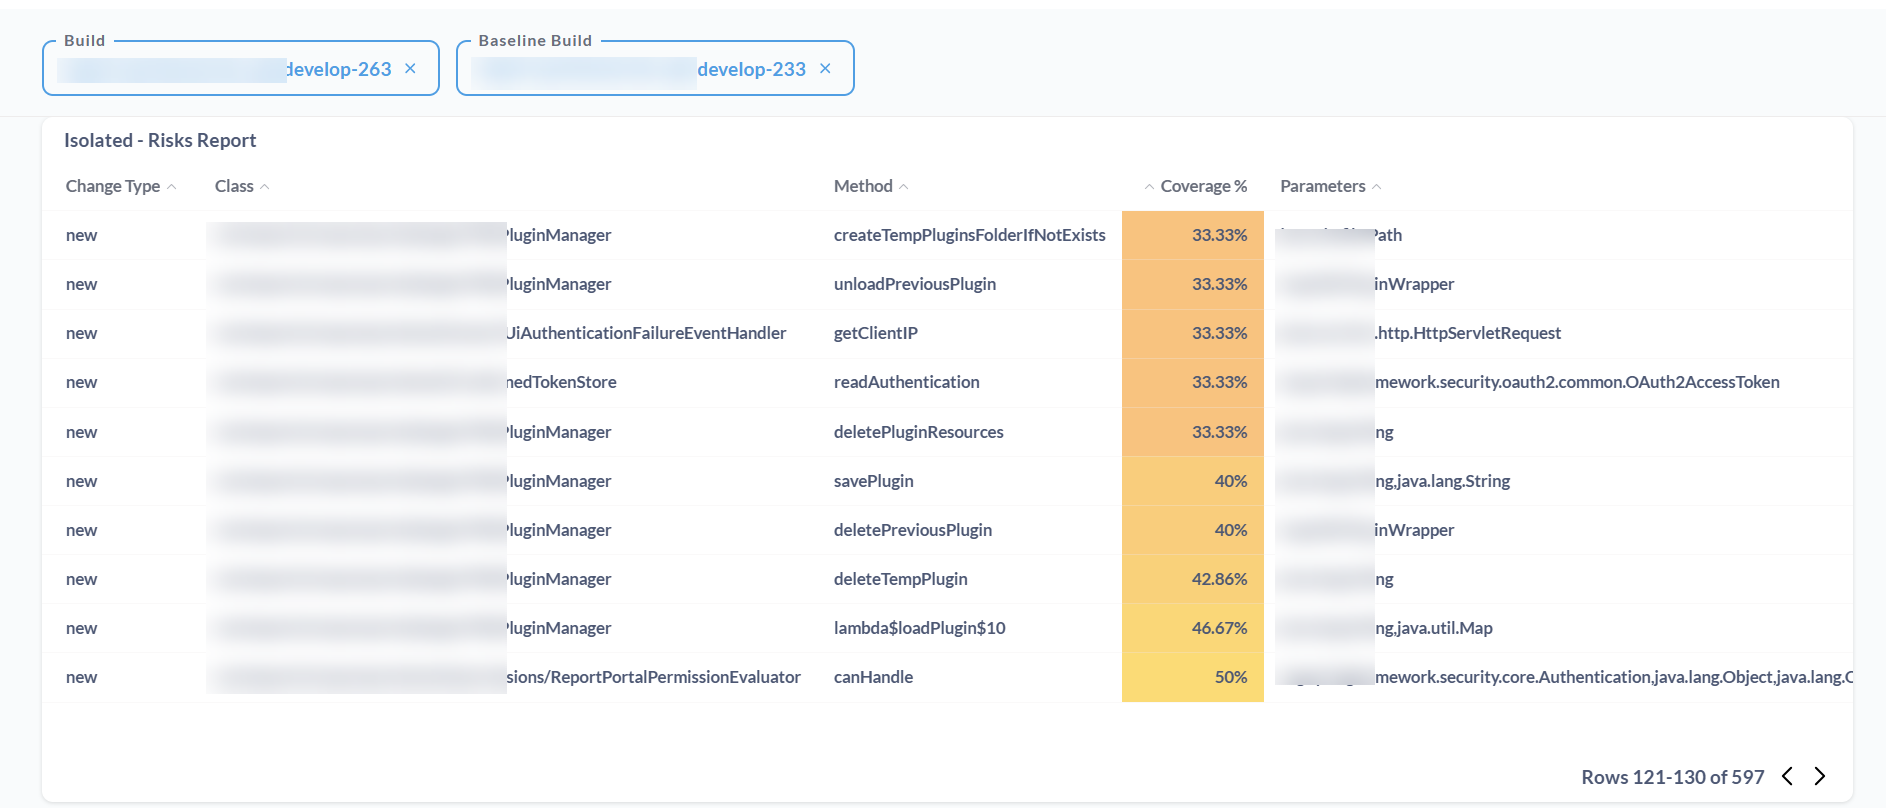Screen dimensions: 1886x808
Task: Select getClientIP method cell
Action: click(876, 333)
